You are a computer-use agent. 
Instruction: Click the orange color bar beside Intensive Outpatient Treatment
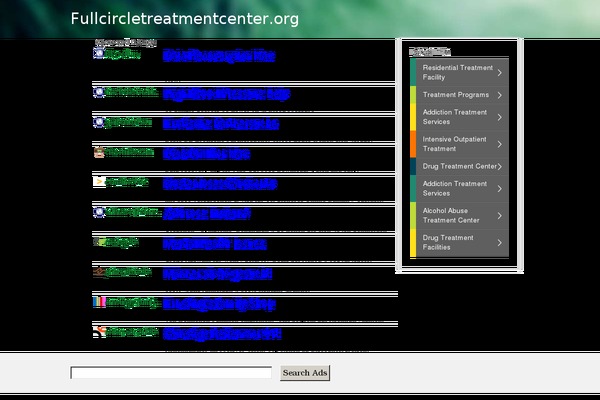pos(413,143)
